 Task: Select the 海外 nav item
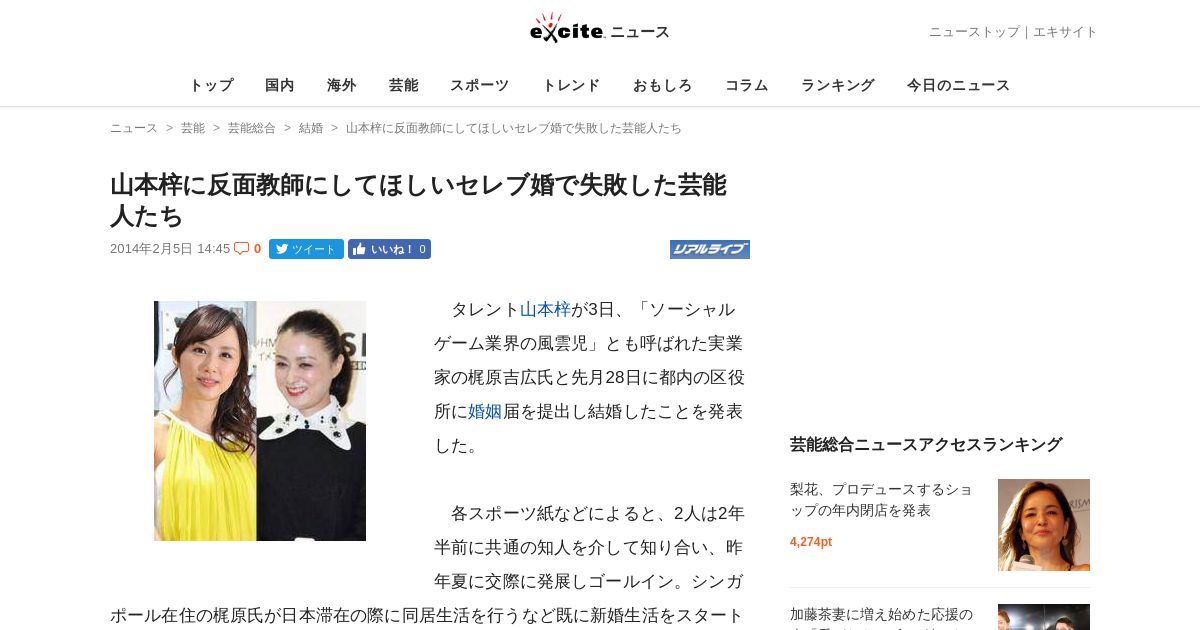pos(342,85)
